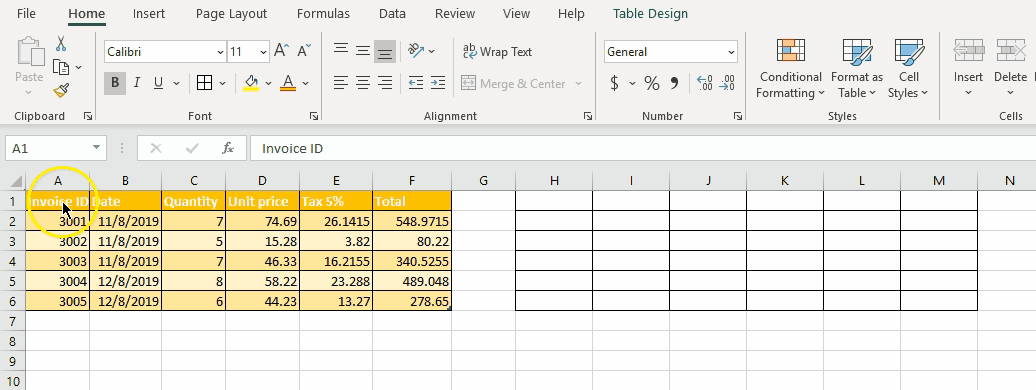Click Align Left icon
The image size is (1036, 390).
pos(341,83)
